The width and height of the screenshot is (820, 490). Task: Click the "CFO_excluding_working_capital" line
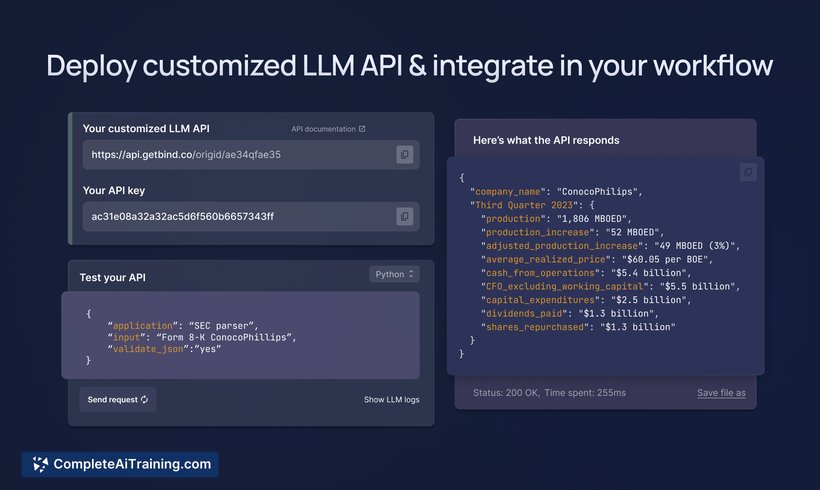pyautogui.click(x=610, y=287)
